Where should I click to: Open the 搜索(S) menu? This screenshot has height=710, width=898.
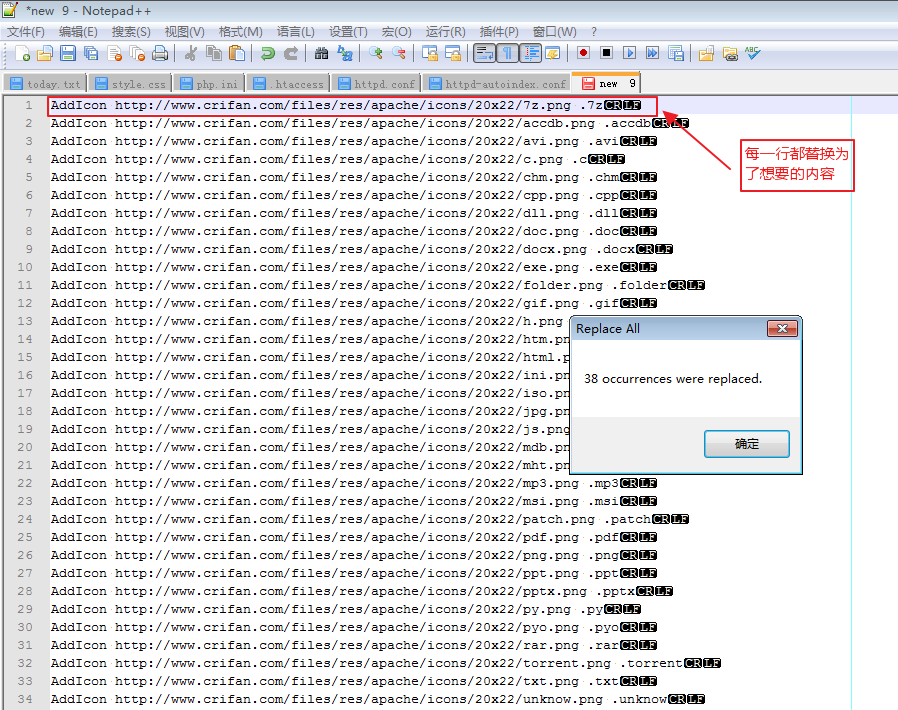click(131, 32)
